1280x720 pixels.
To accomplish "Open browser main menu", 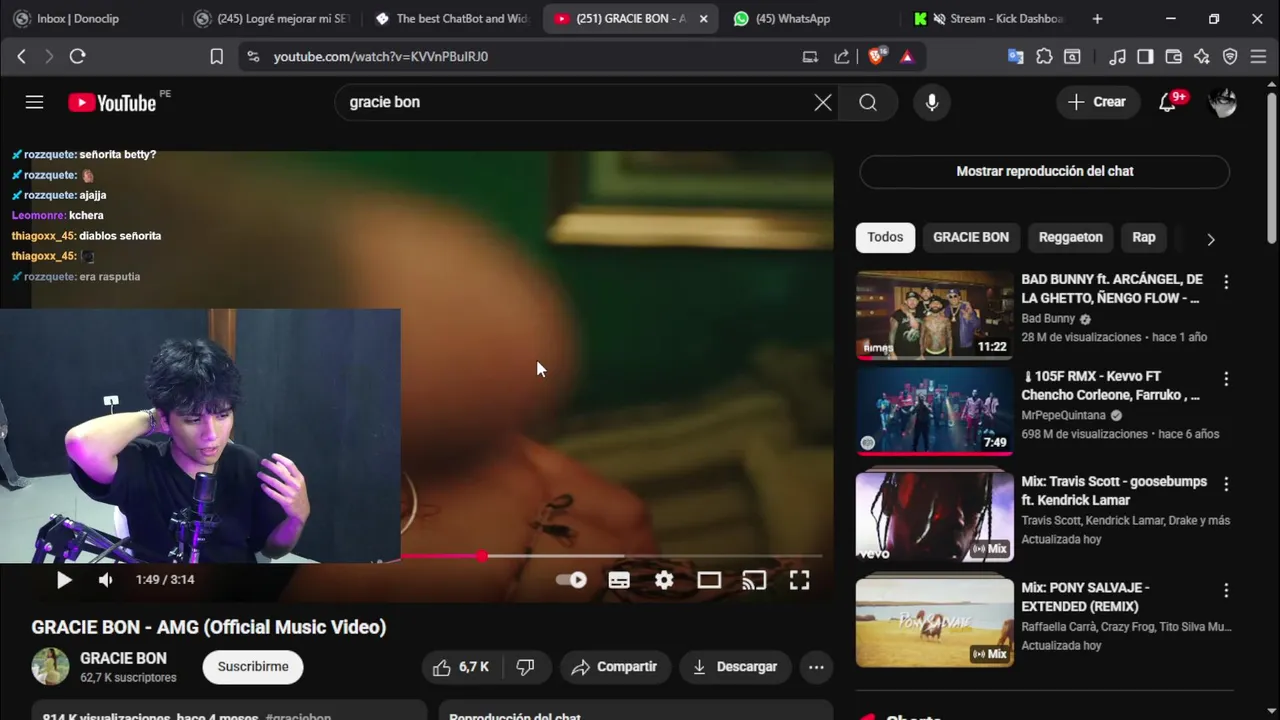I will coord(1259,57).
